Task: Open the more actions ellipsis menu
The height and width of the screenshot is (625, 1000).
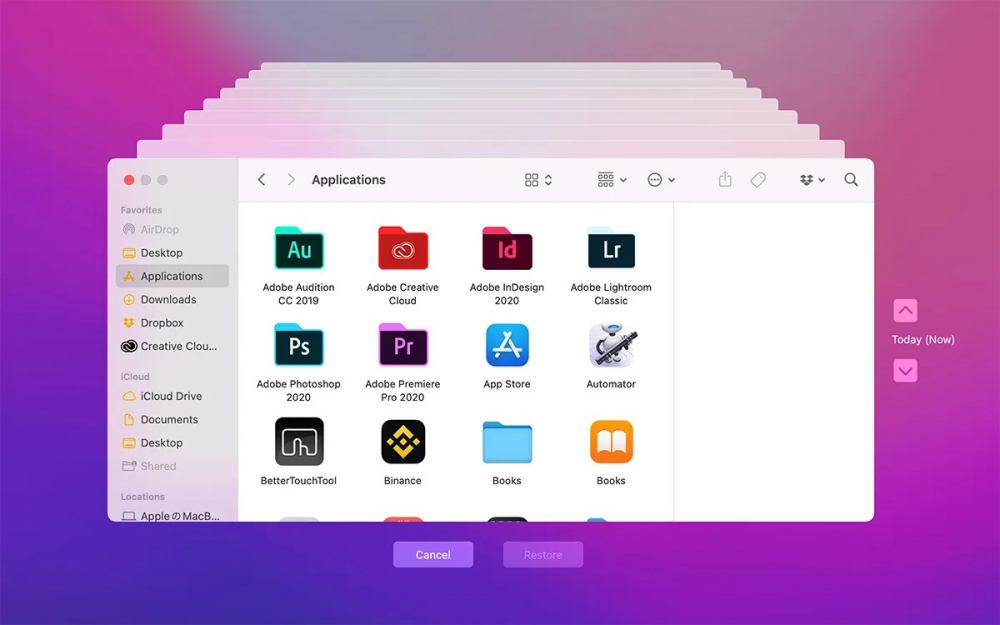Action: pyautogui.click(x=661, y=180)
